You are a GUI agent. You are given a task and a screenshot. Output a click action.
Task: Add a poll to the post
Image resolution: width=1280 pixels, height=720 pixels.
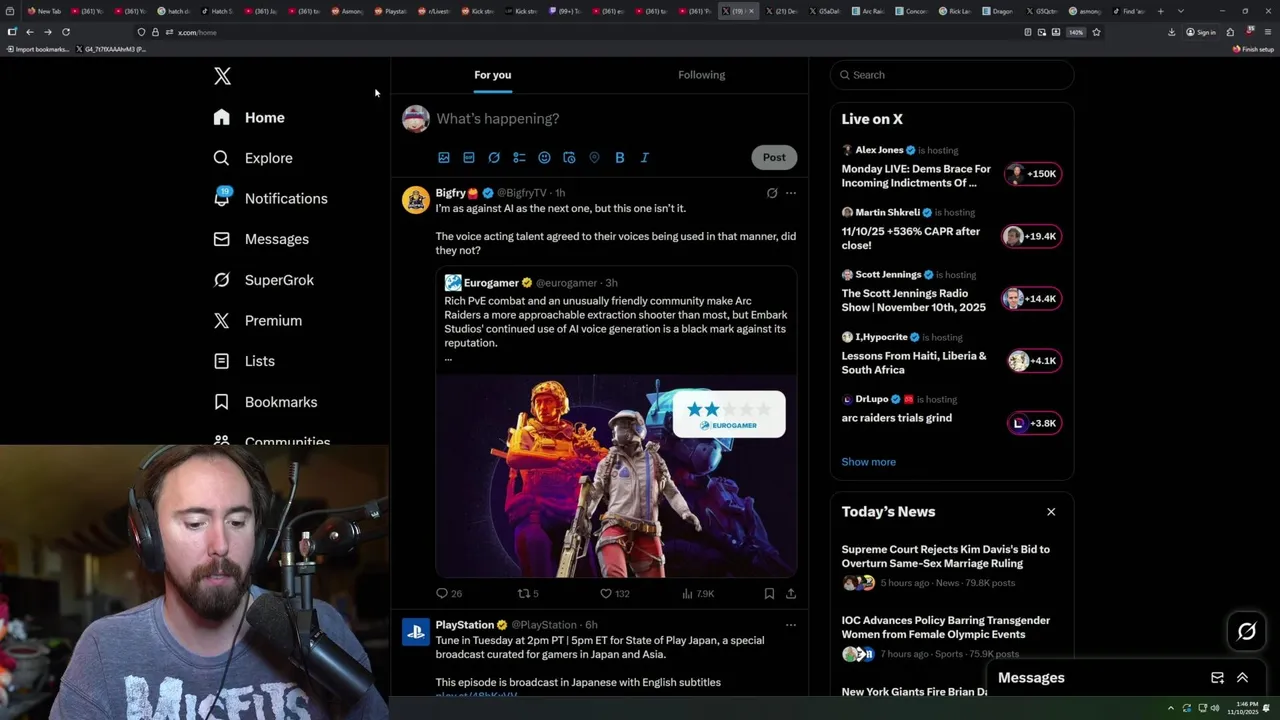click(519, 157)
